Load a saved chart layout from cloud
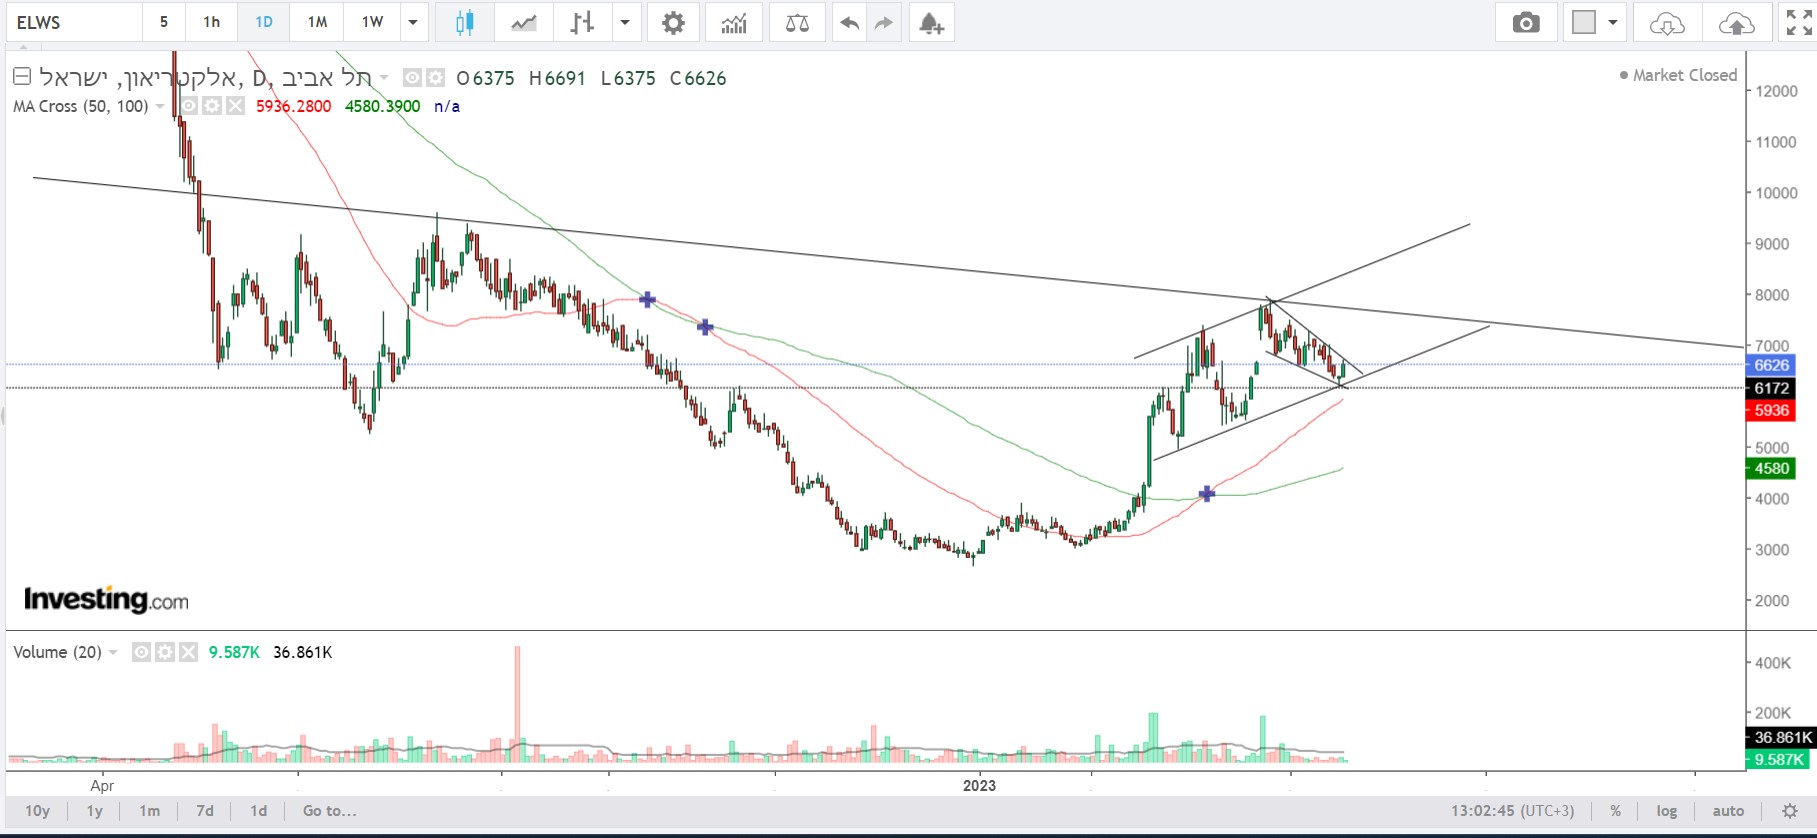The height and width of the screenshot is (838, 1817). (1667, 23)
